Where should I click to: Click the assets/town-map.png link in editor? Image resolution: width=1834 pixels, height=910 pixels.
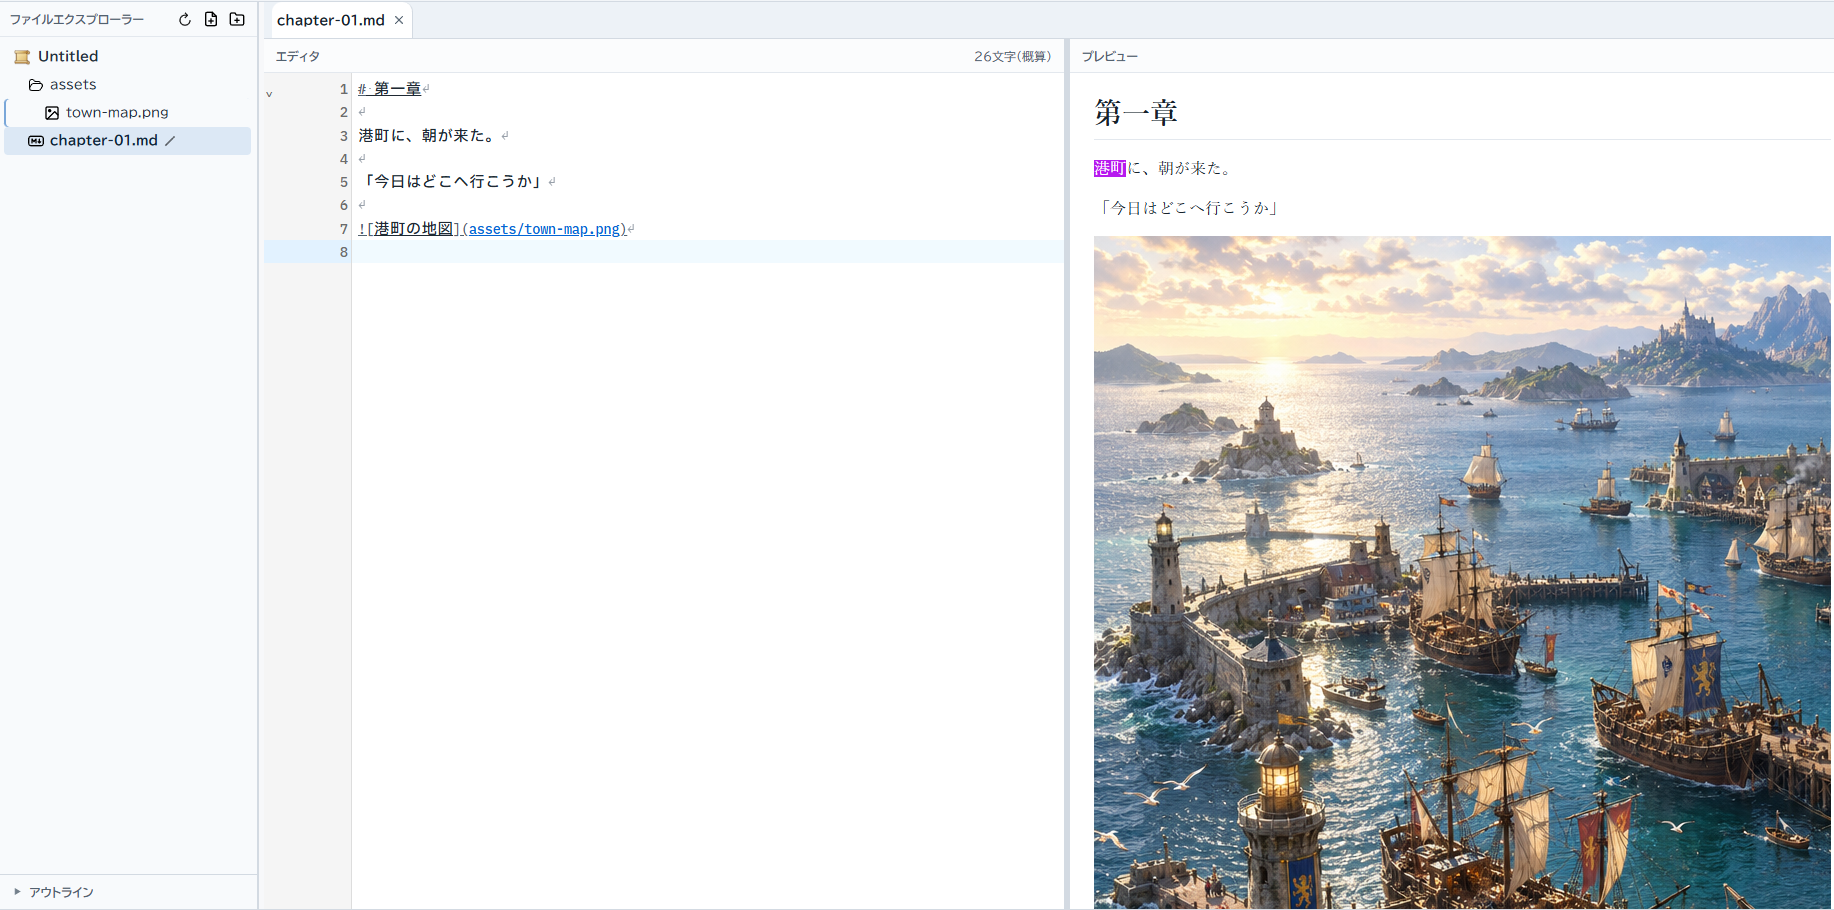point(545,229)
